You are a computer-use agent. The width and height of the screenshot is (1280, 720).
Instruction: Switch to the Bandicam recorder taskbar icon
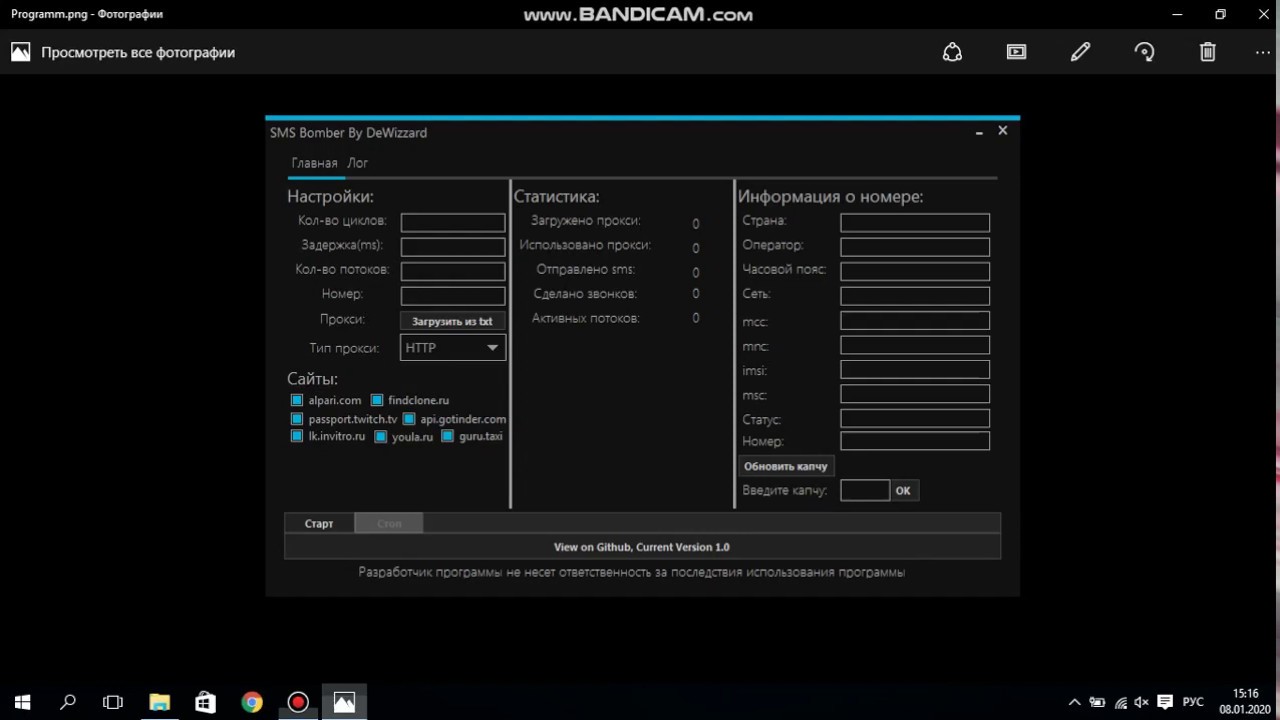298,702
